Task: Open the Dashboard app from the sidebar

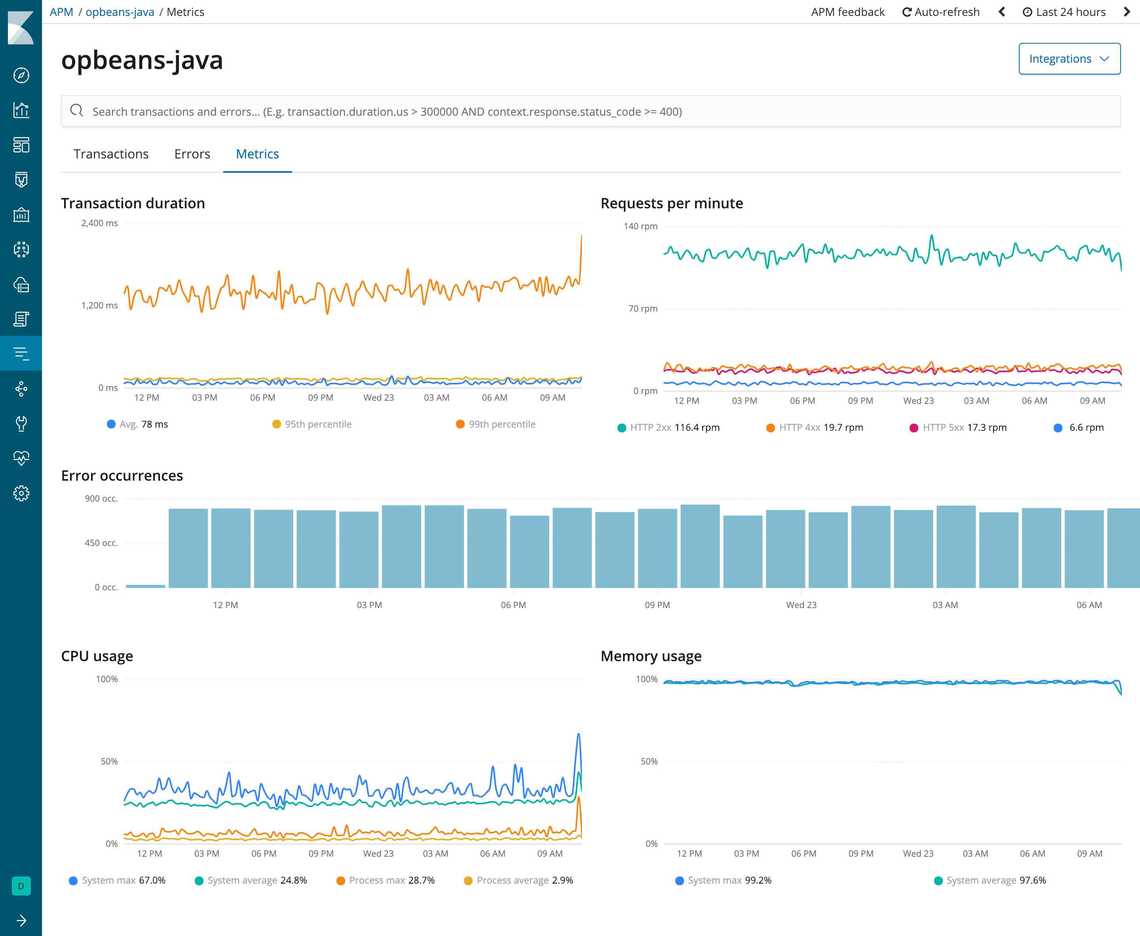Action: tap(21, 144)
